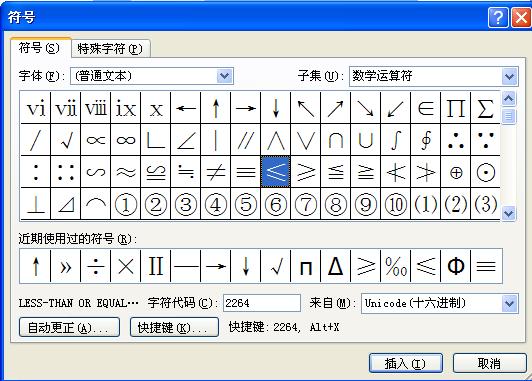The image size is (532, 381).
Task: Click the symbol grid scrollbar thumb
Action: coord(508,116)
